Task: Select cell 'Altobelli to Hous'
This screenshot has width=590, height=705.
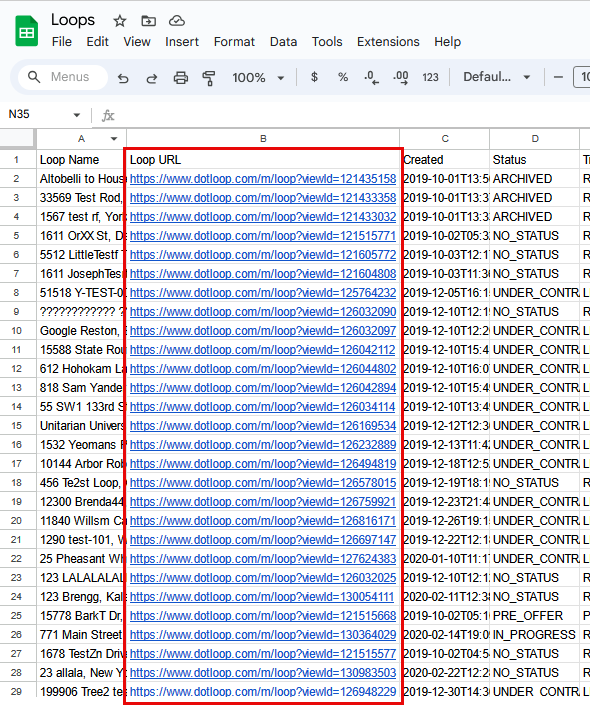Action: 81,179
